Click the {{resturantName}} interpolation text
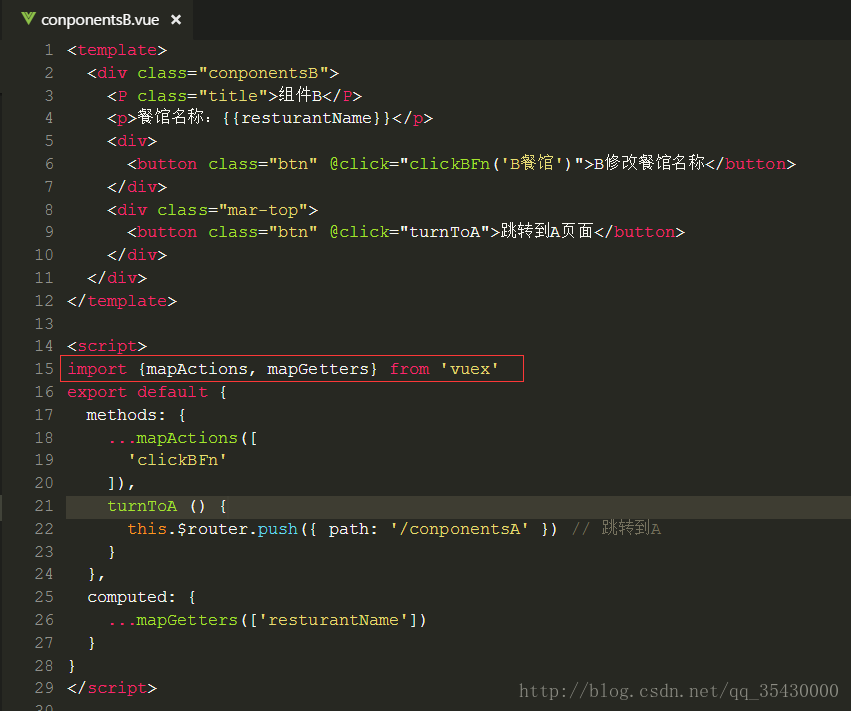851x711 pixels. [306, 118]
